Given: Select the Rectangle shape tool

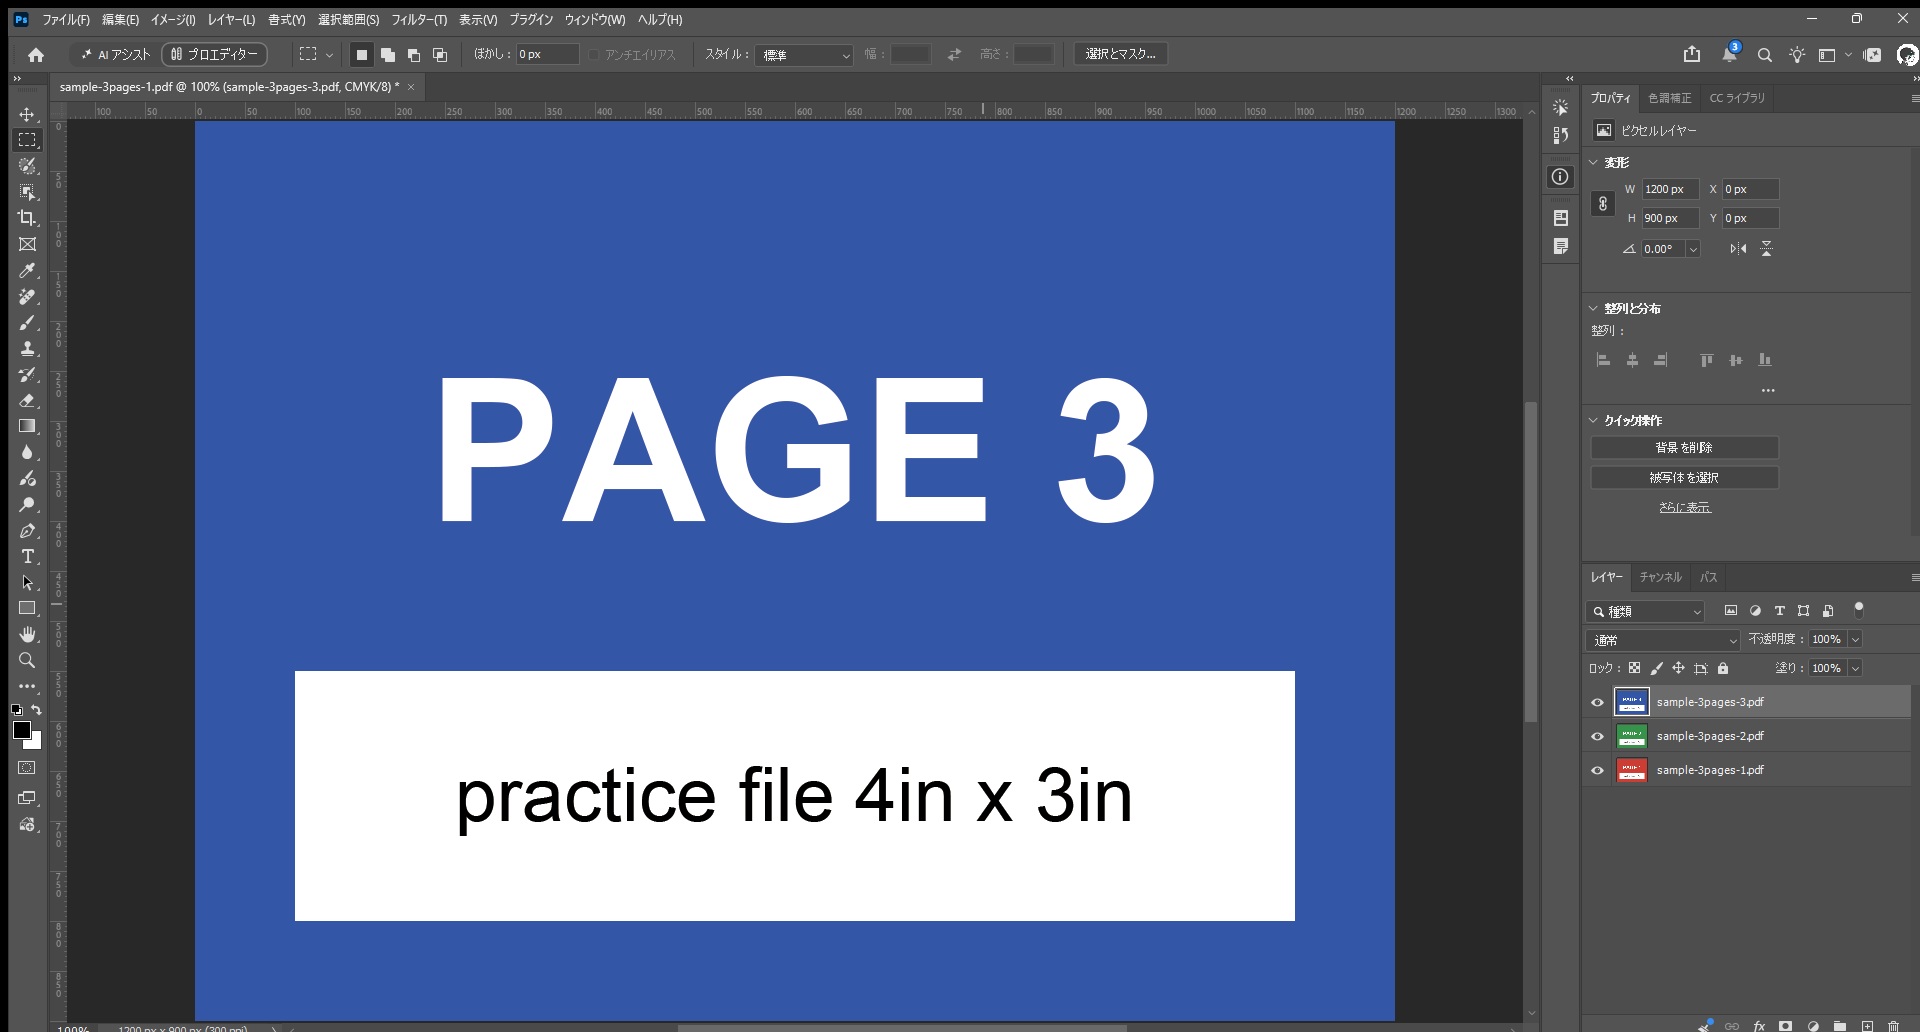Looking at the screenshot, I should [27, 608].
